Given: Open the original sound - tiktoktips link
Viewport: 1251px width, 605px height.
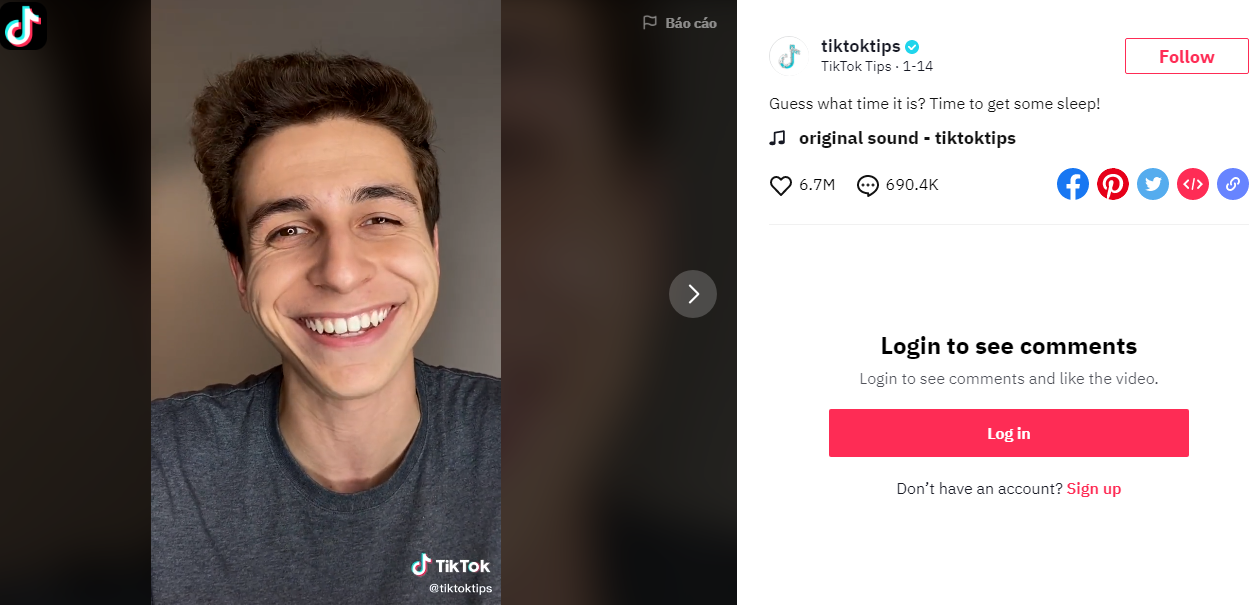Looking at the screenshot, I should click(907, 138).
